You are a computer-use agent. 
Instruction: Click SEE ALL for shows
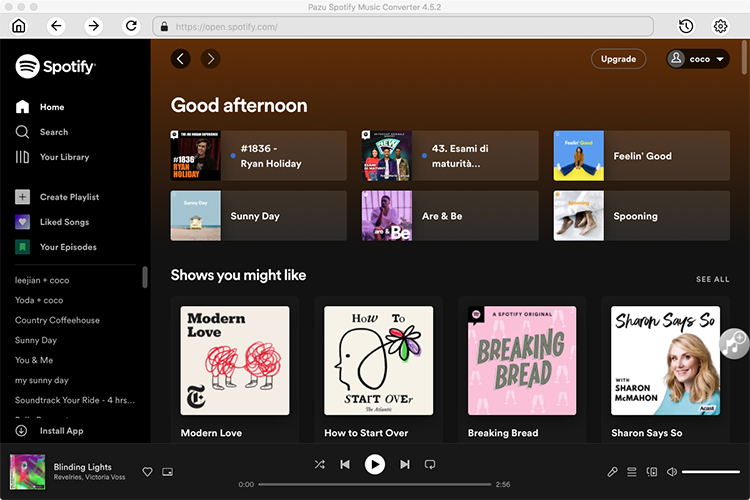pyautogui.click(x=712, y=280)
